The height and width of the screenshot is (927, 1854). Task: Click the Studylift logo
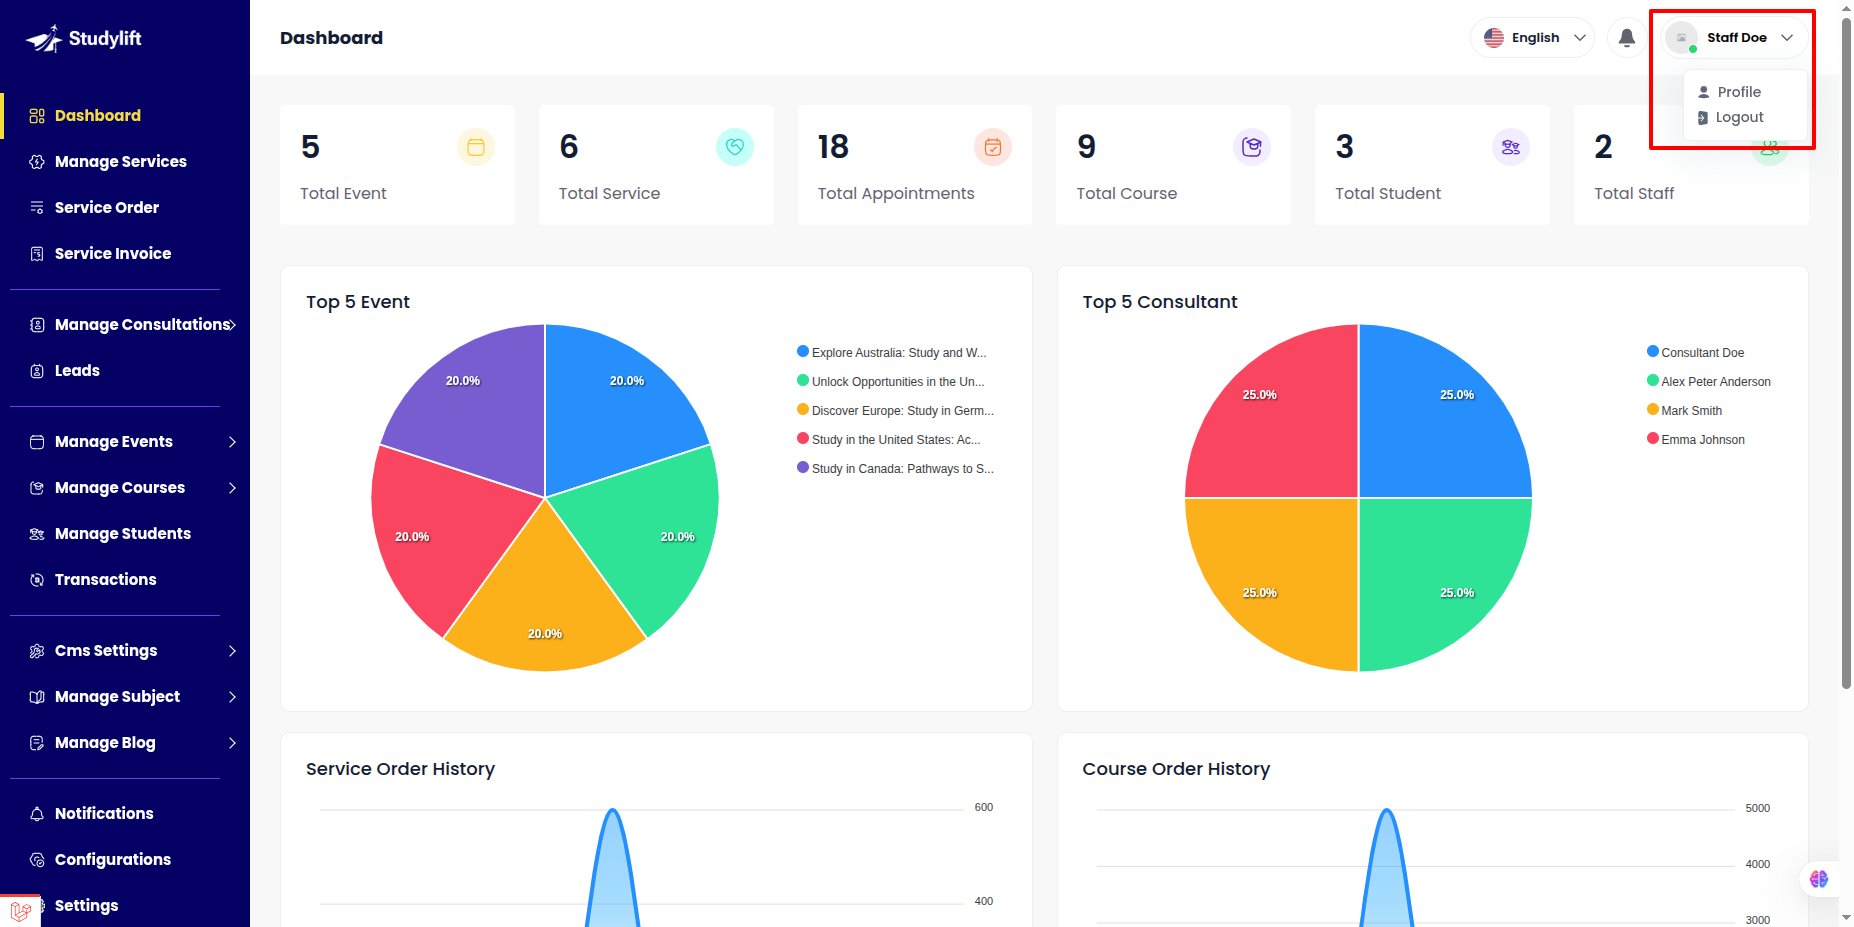click(x=84, y=39)
